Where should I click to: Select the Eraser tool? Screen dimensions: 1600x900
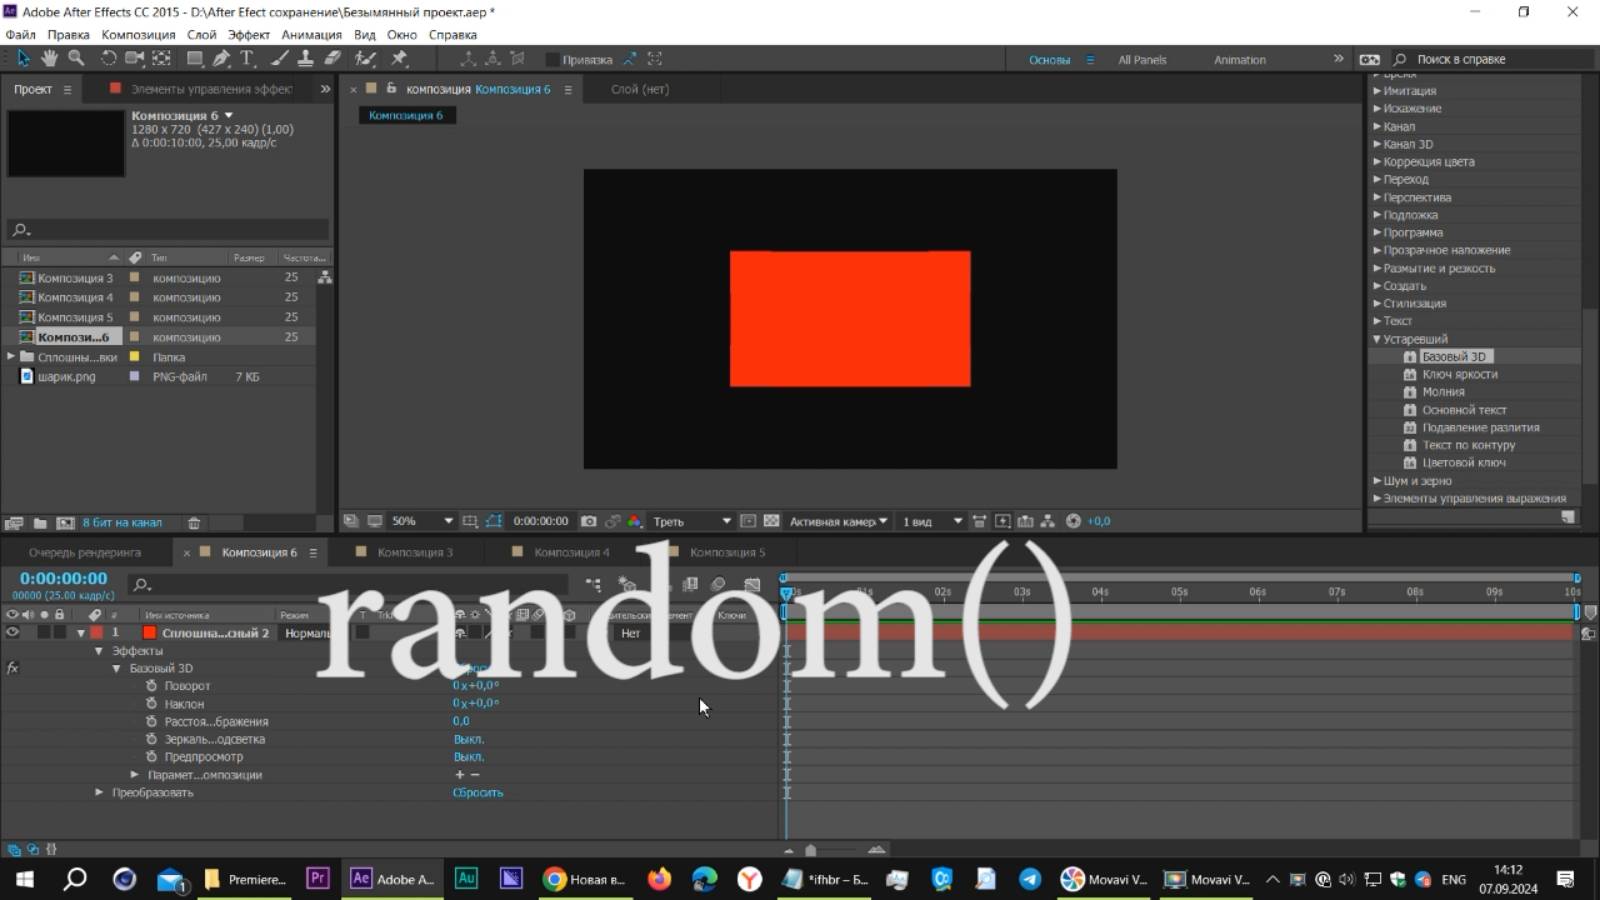pos(332,59)
